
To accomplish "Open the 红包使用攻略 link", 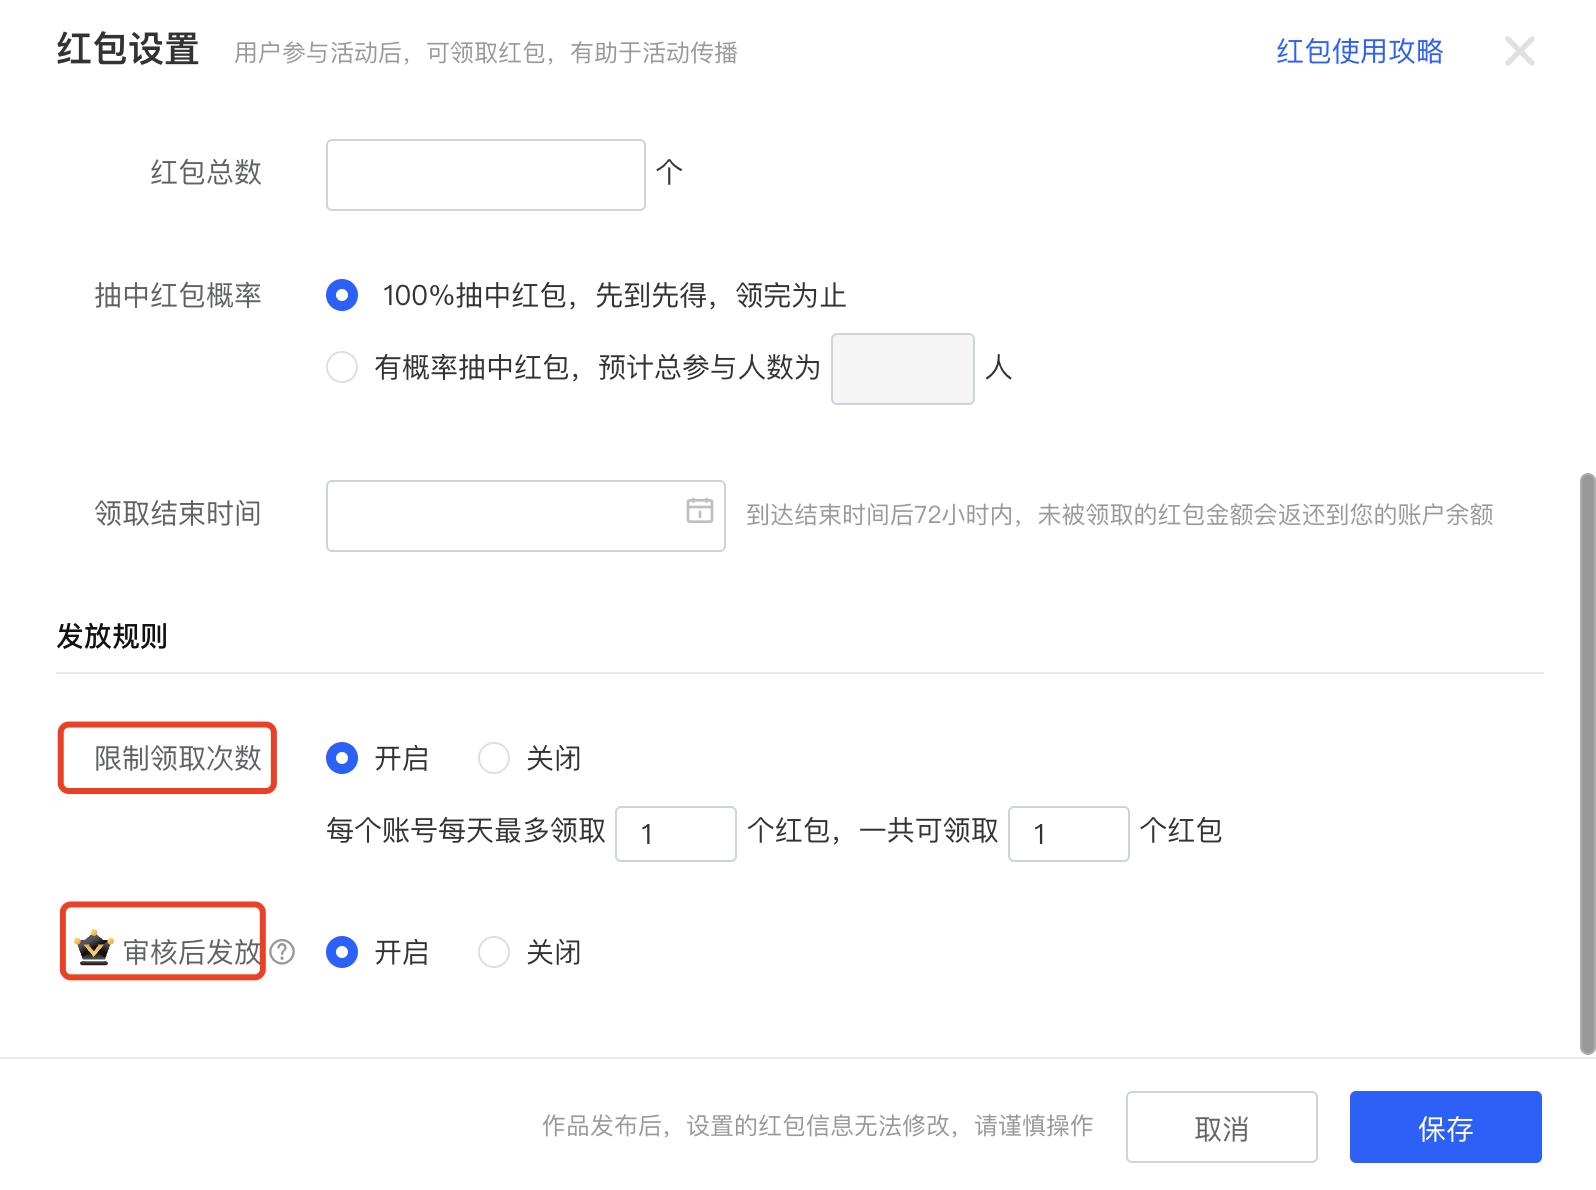I will [1359, 51].
